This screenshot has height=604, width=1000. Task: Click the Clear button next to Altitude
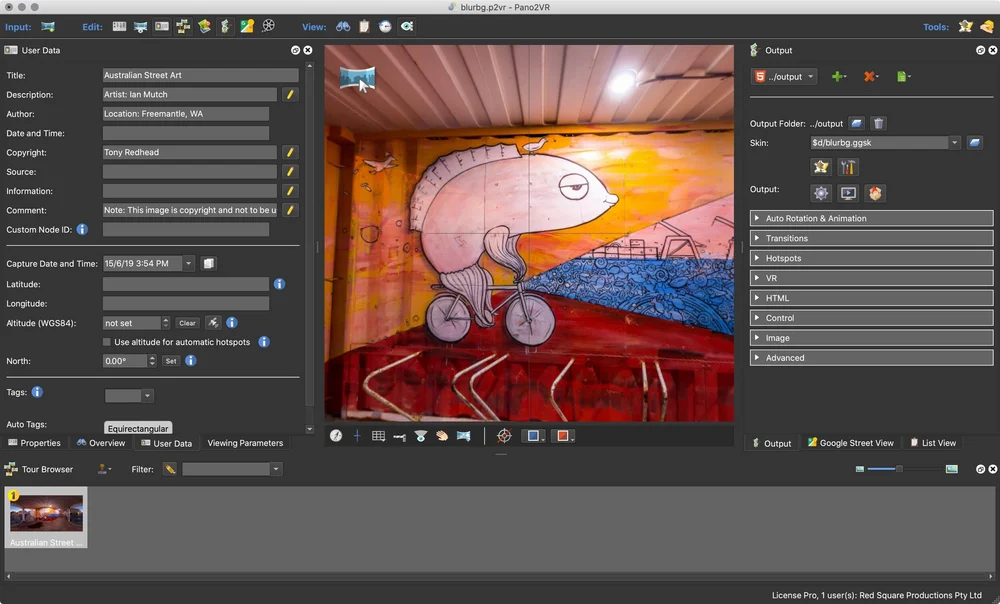pyautogui.click(x=188, y=323)
